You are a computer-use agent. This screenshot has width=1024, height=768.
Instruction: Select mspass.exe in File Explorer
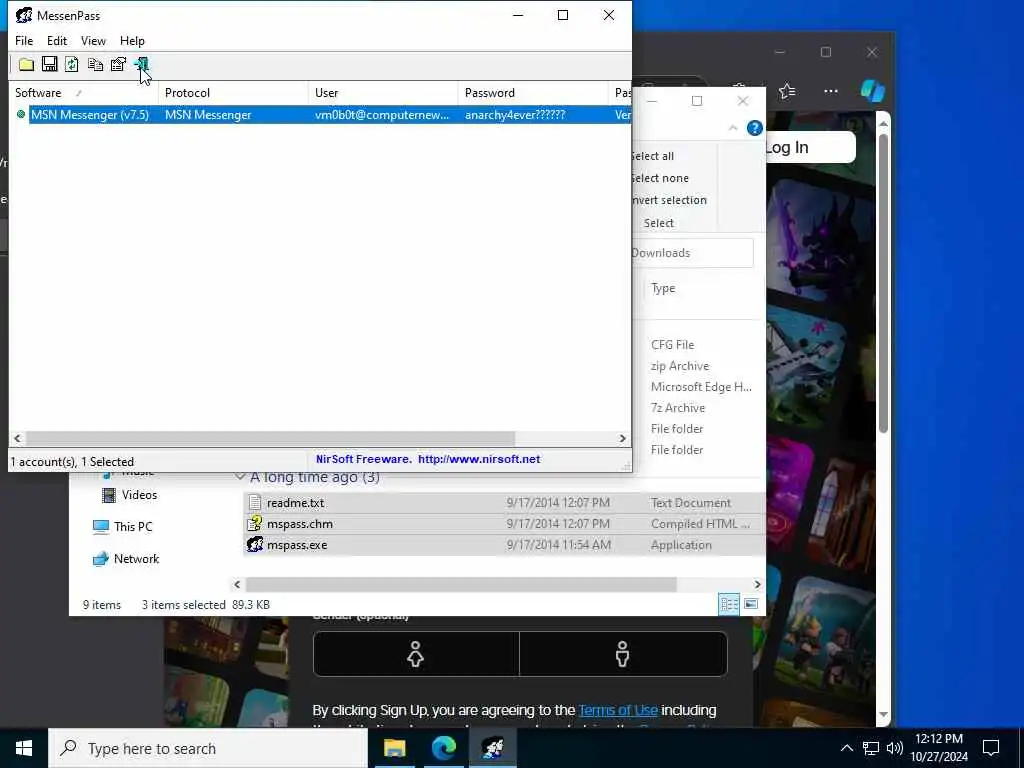click(x=297, y=545)
